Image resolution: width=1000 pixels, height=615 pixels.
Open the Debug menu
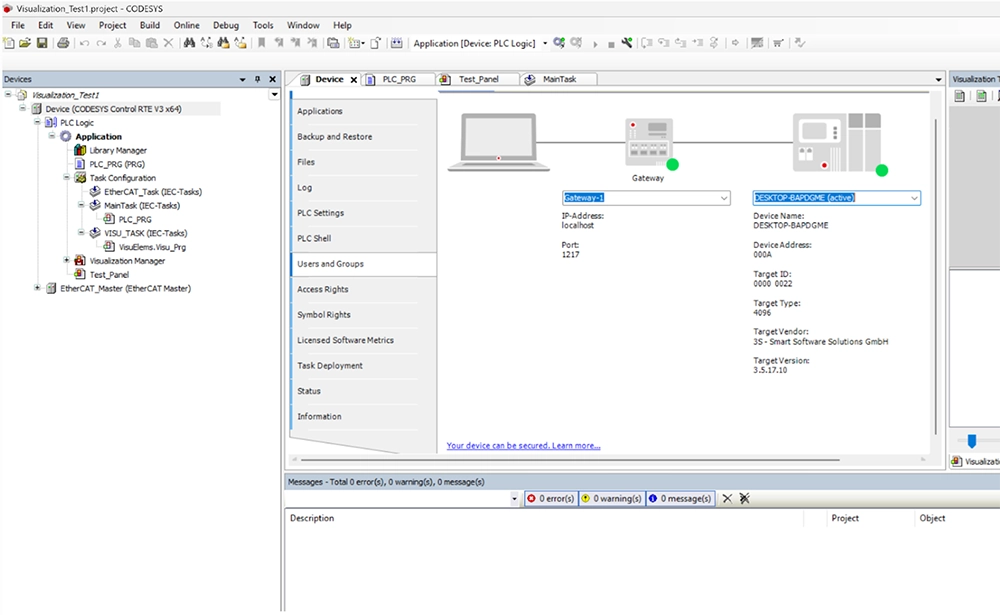226,25
